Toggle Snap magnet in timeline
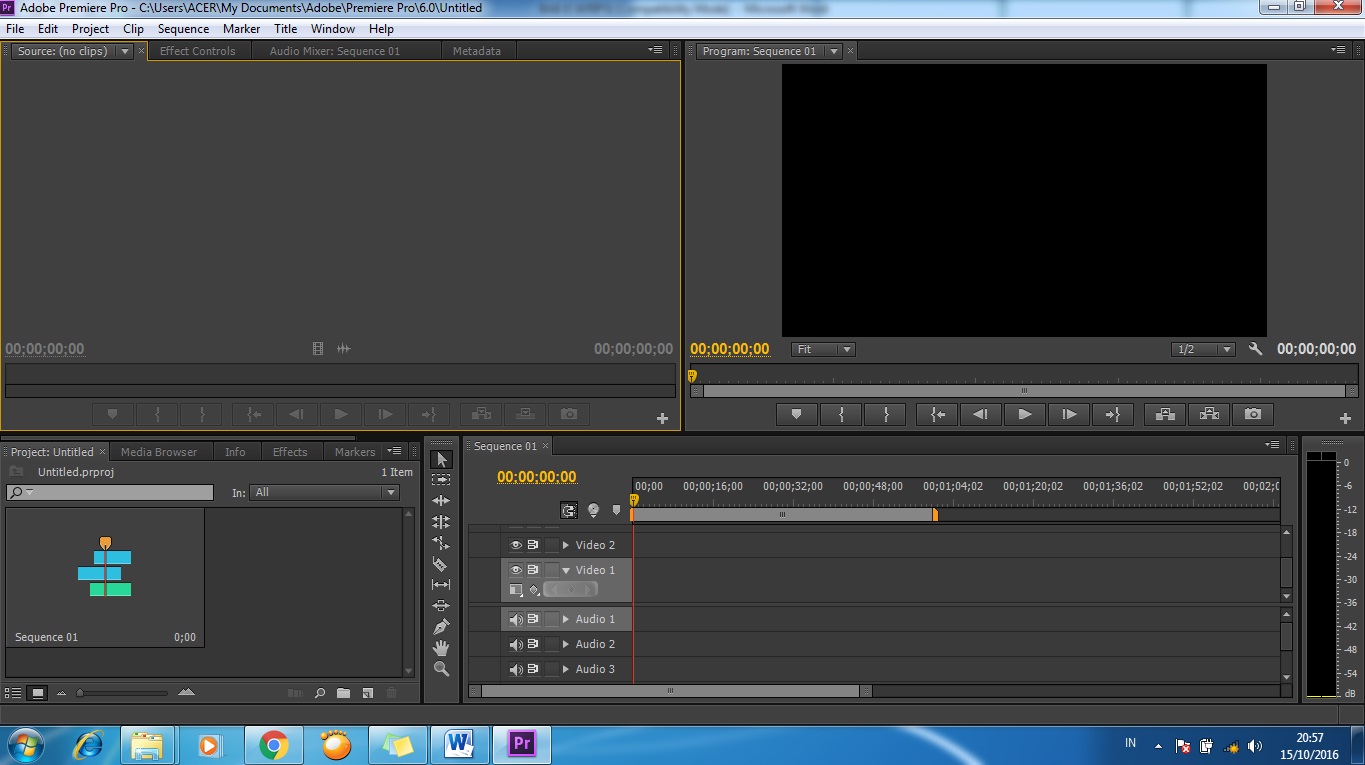The height and width of the screenshot is (765, 1365). pos(569,511)
